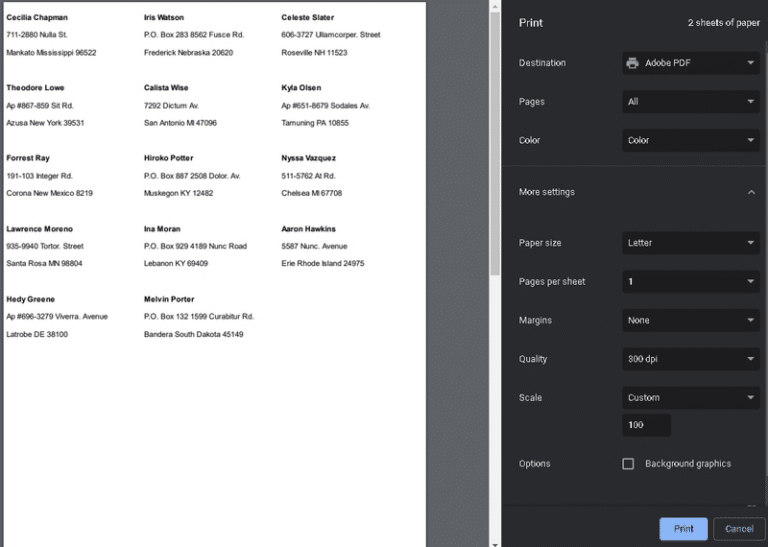Click the name Hedy Greene
This screenshot has width=768, height=547.
coord(30,299)
